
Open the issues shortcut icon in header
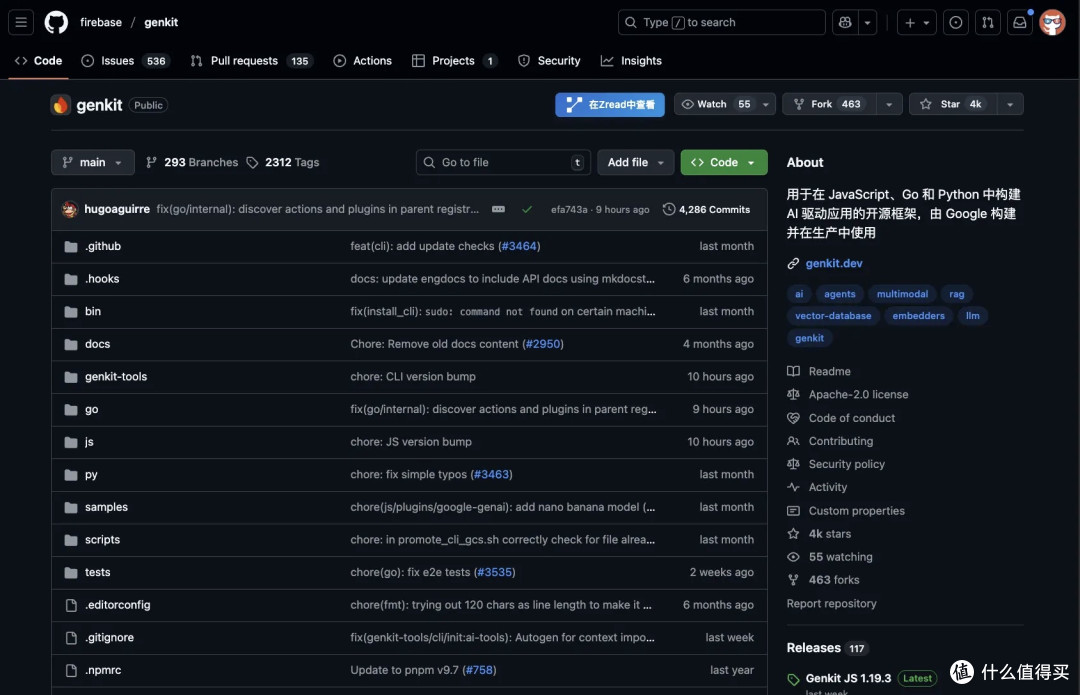[956, 22]
